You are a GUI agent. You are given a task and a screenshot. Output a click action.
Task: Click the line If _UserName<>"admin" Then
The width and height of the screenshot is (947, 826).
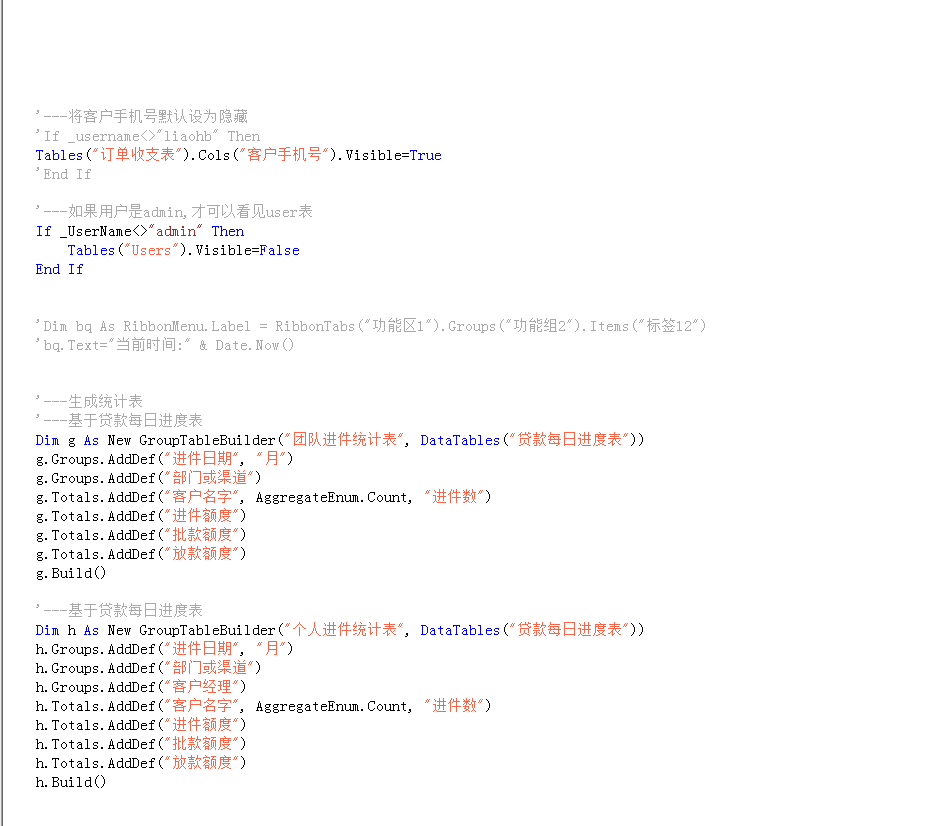(x=140, y=231)
